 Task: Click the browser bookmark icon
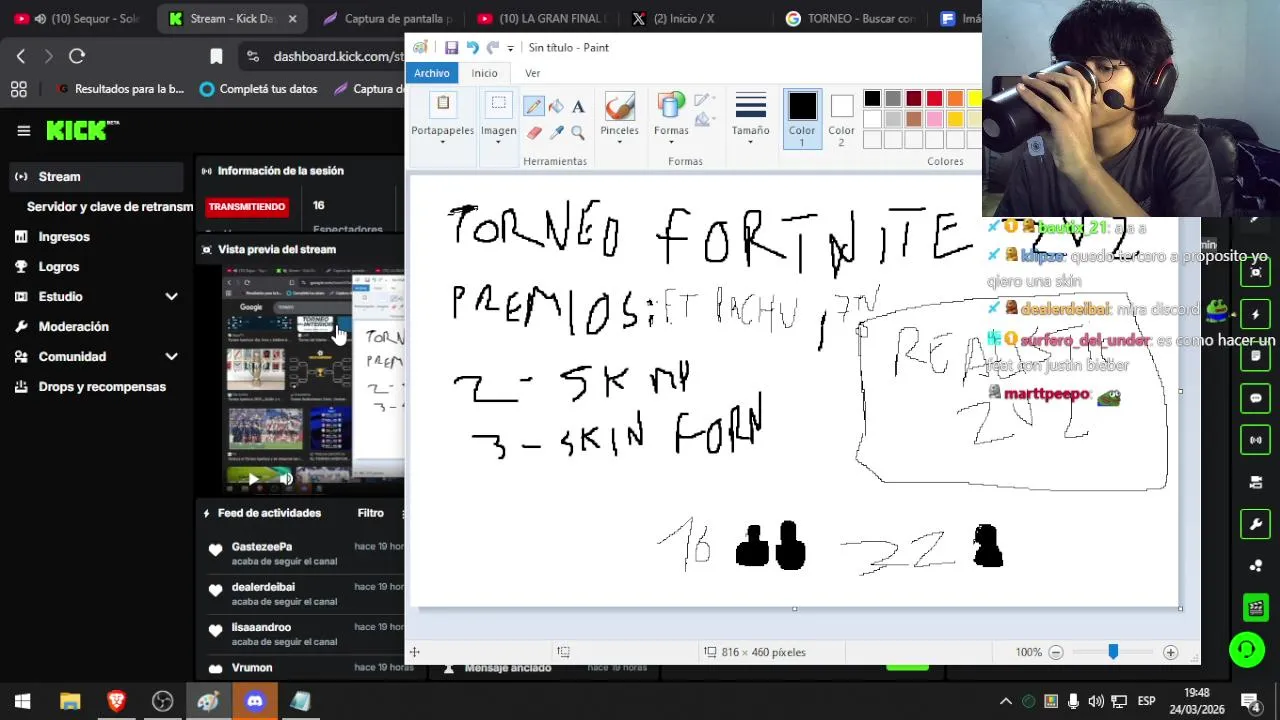(216, 56)
